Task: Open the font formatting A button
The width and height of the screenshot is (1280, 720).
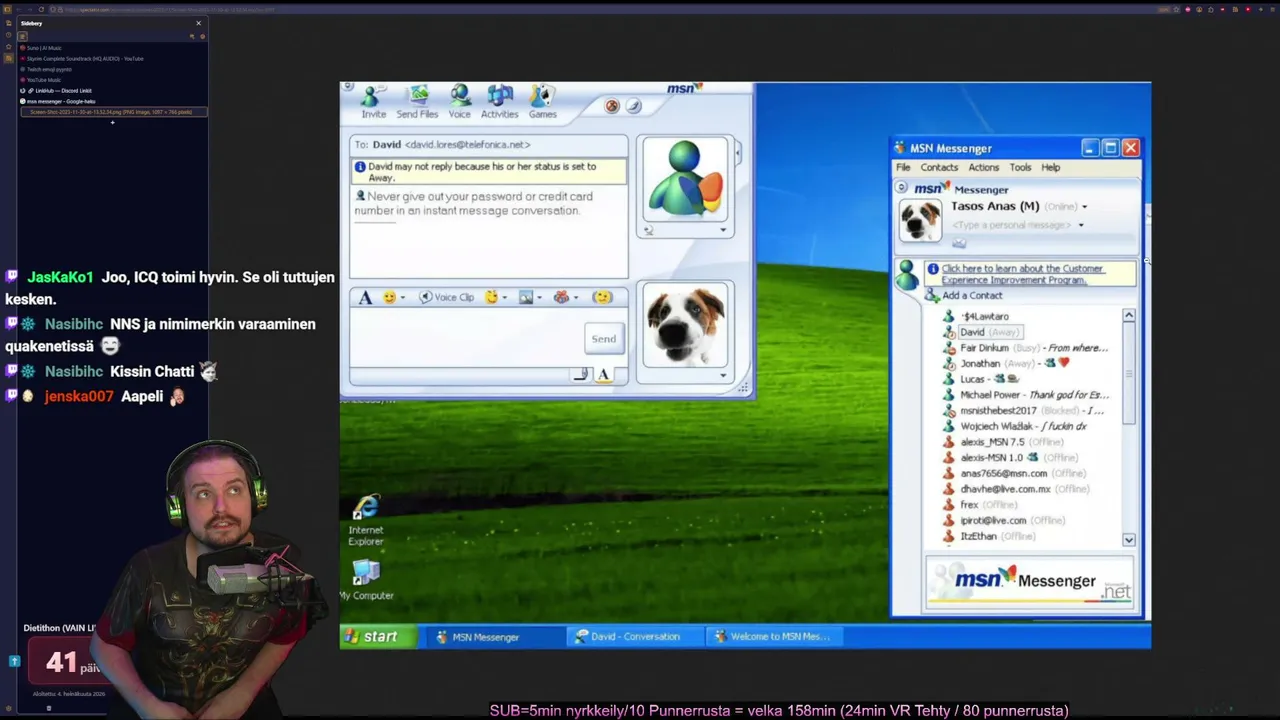Action: click(x=365, y=297)
